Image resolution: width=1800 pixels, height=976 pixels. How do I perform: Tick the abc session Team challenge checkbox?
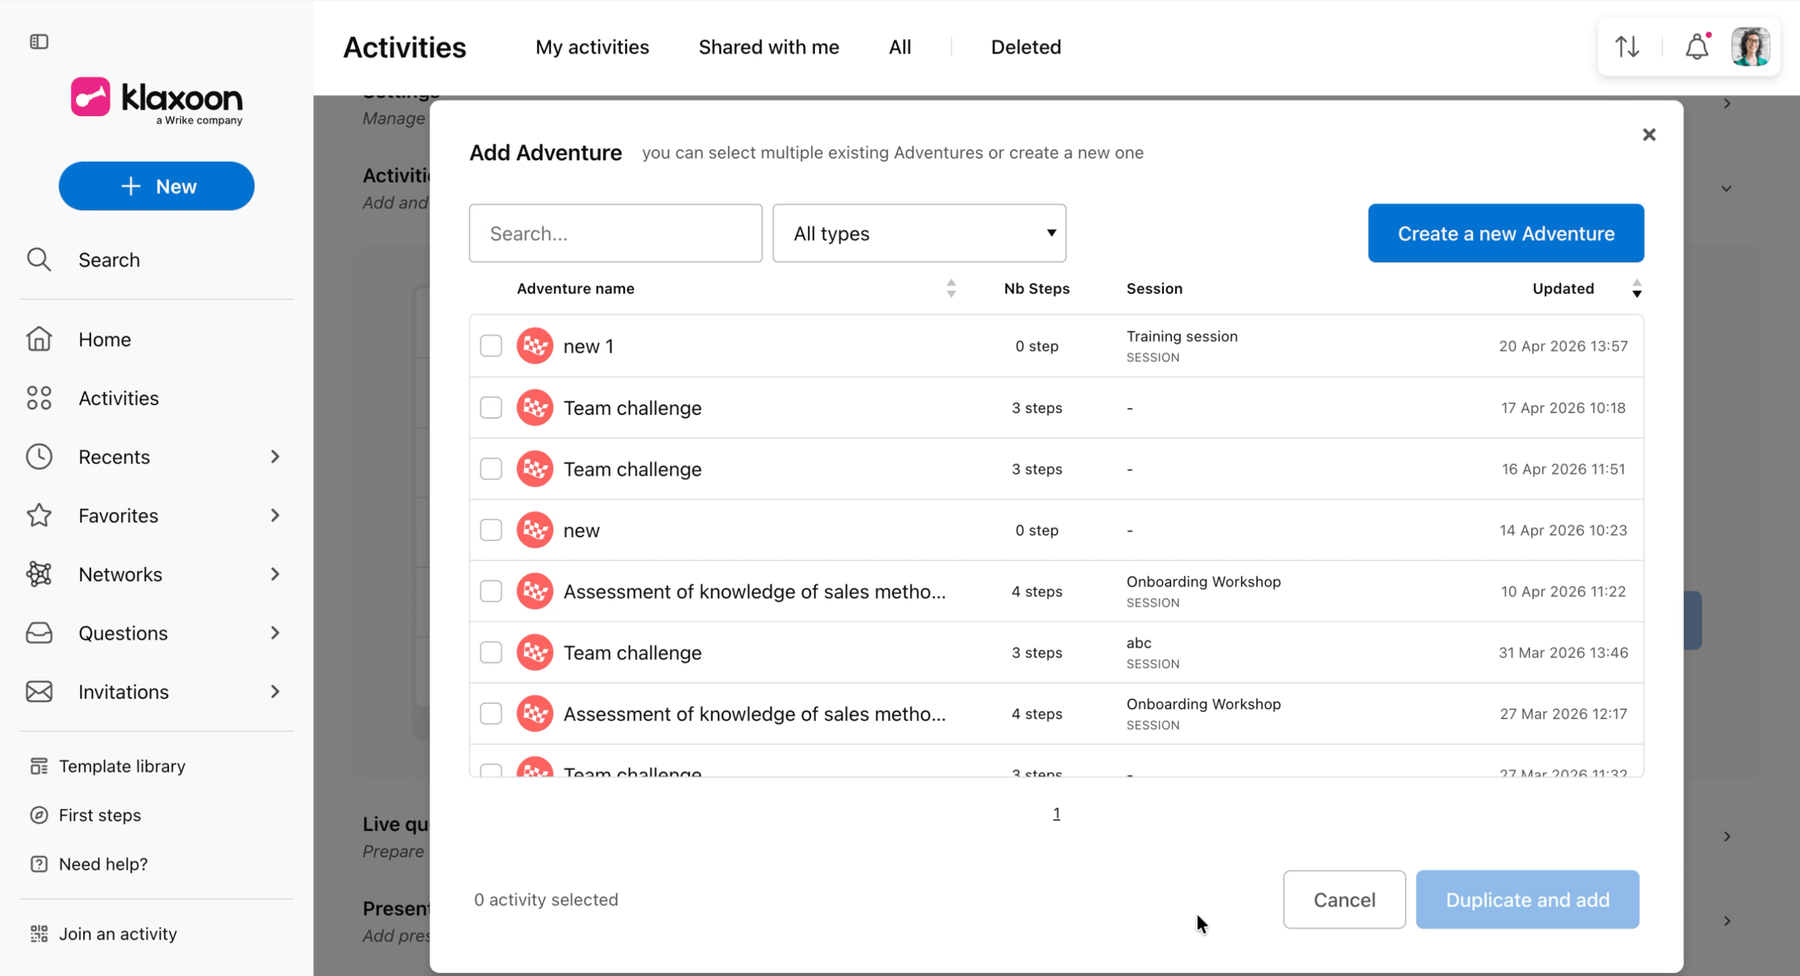point(491,653)
